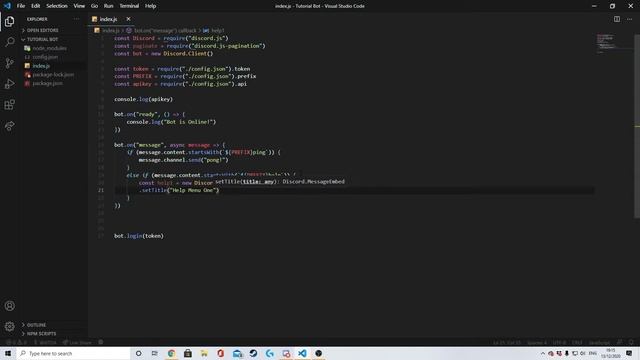Open package-lock.json in the explorer

tap(54, 75)
